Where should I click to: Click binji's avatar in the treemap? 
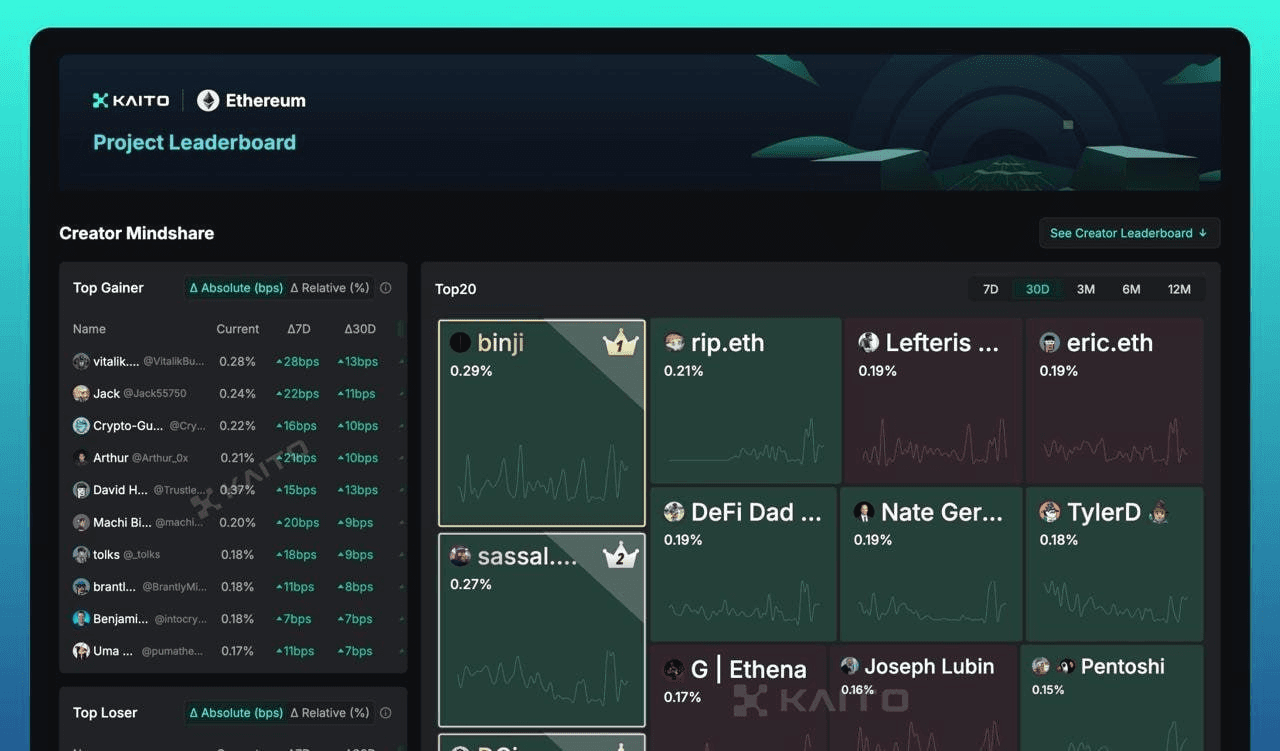(x=460, y=343)
